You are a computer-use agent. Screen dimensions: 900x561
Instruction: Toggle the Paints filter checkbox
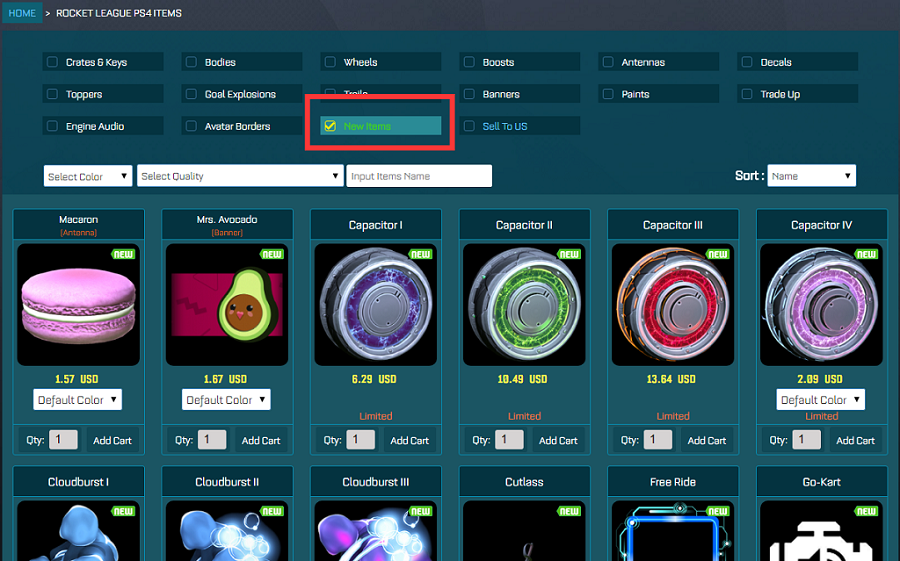608,94
